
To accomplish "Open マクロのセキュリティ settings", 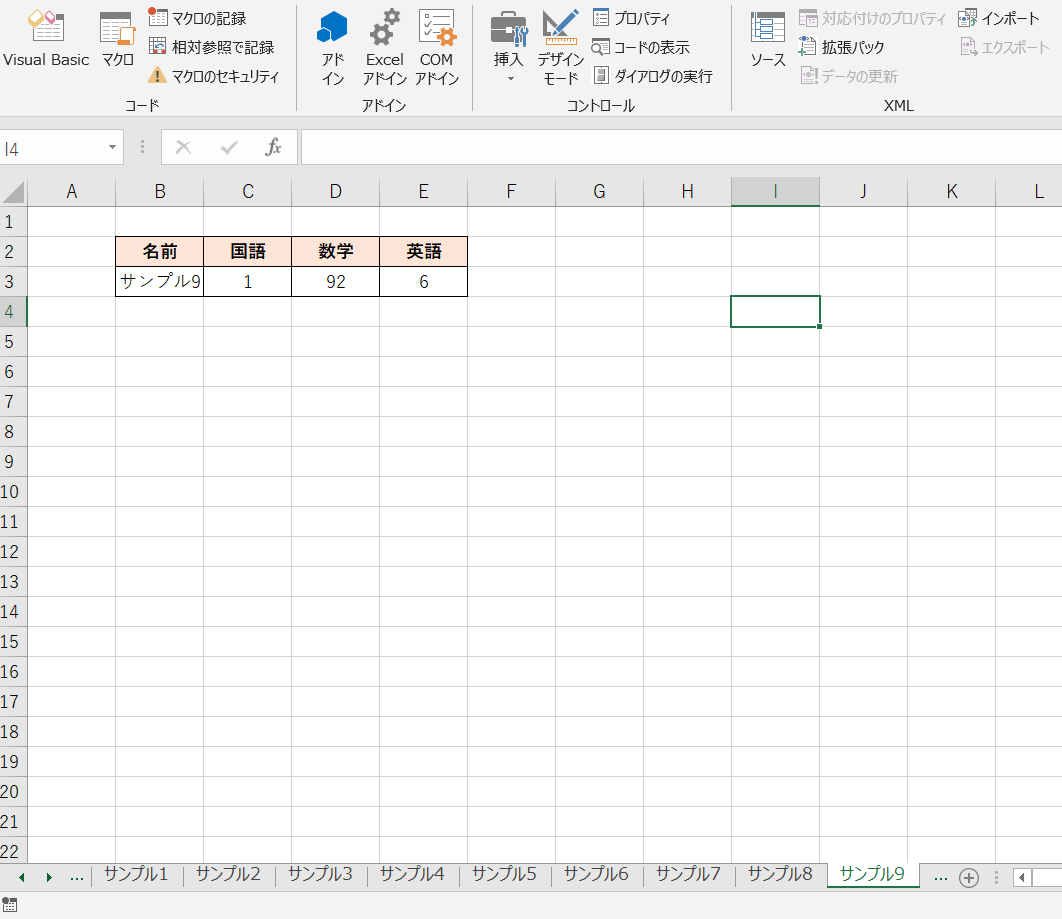I will (x=213, y=76).
